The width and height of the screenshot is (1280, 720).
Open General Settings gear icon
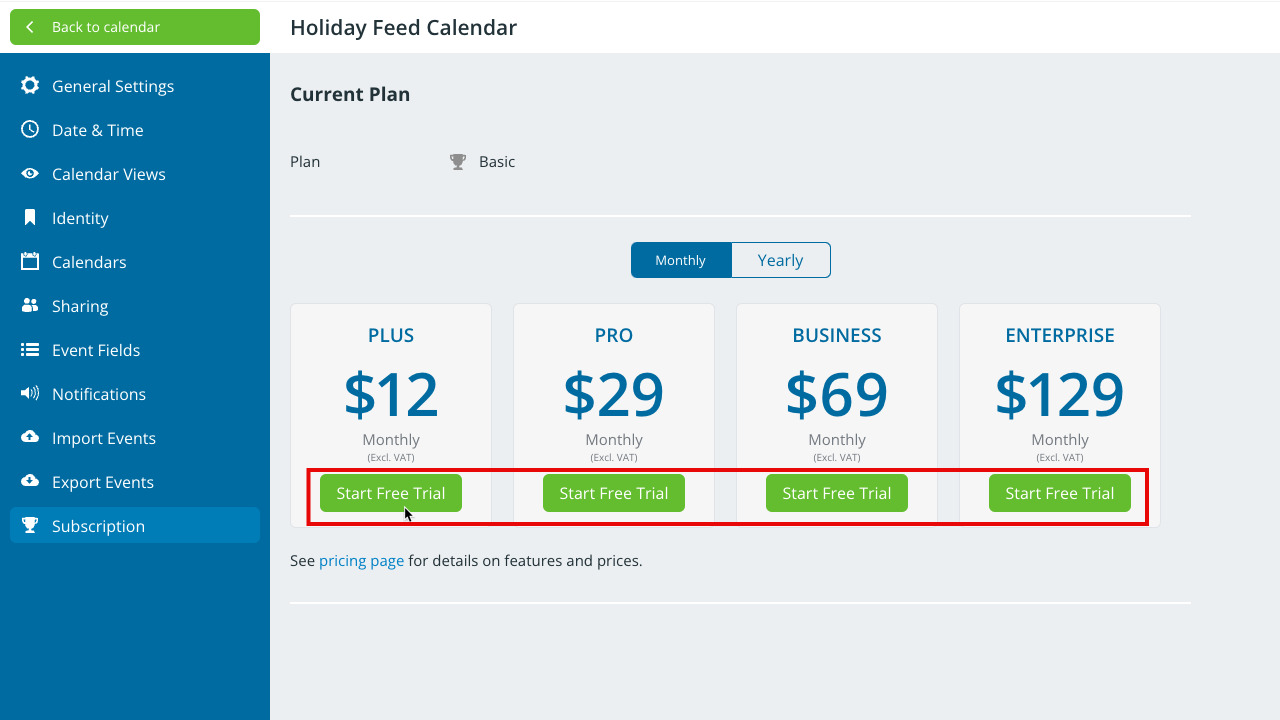coord(30,86)
